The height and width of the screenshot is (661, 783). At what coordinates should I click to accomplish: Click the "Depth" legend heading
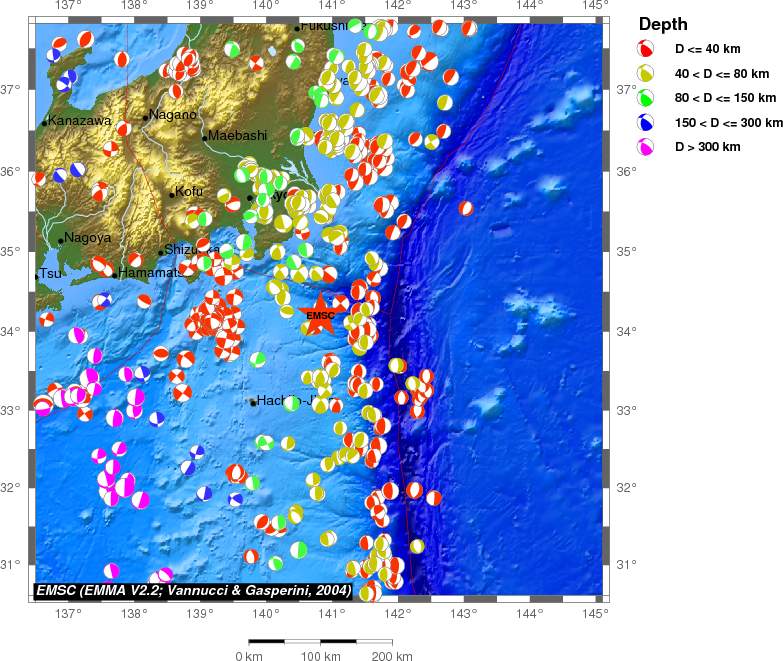pyautogui.click(x=662, y=24)
